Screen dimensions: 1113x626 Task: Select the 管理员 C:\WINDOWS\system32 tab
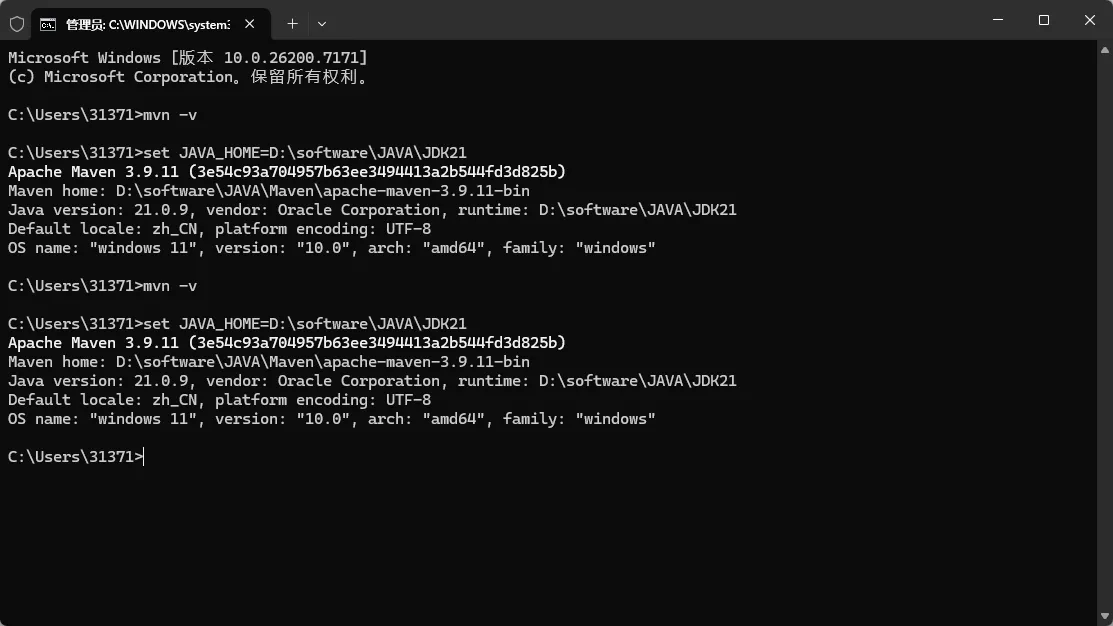click(147, 23)
